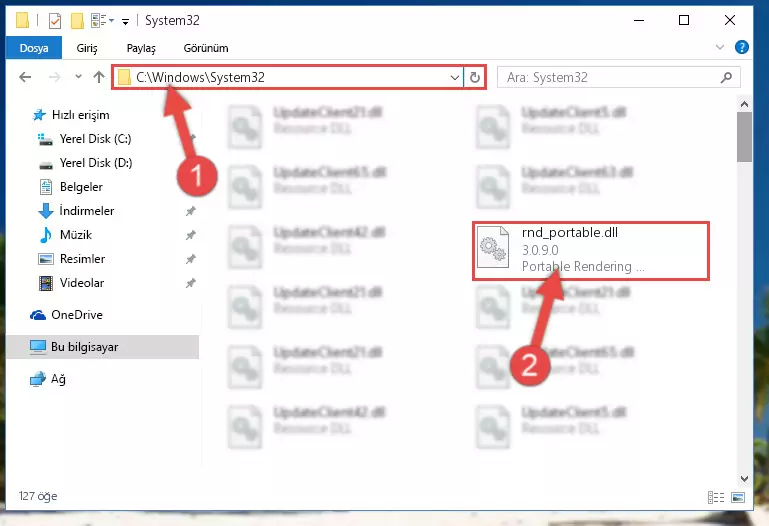Click the Ara: System32 search box

pos(619,77)
